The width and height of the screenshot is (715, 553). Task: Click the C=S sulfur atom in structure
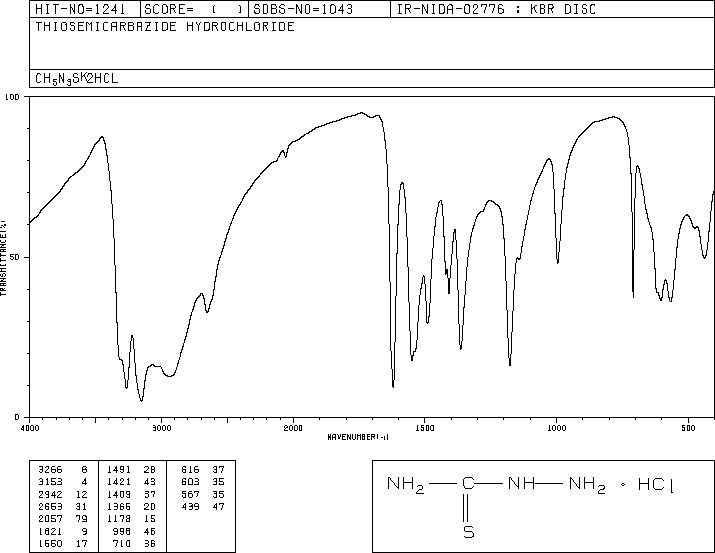coord(469,532)
